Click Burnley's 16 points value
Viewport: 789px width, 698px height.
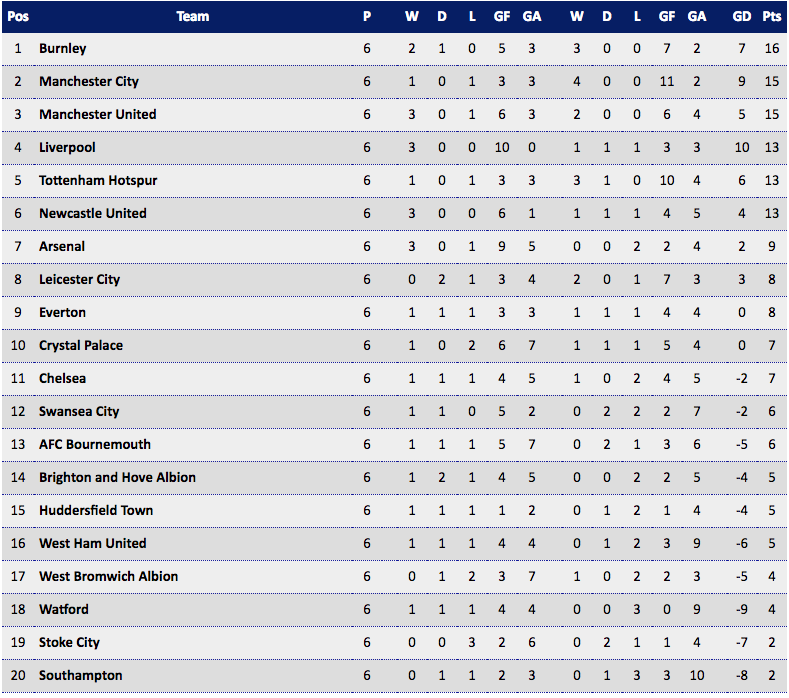coord(772,49)
